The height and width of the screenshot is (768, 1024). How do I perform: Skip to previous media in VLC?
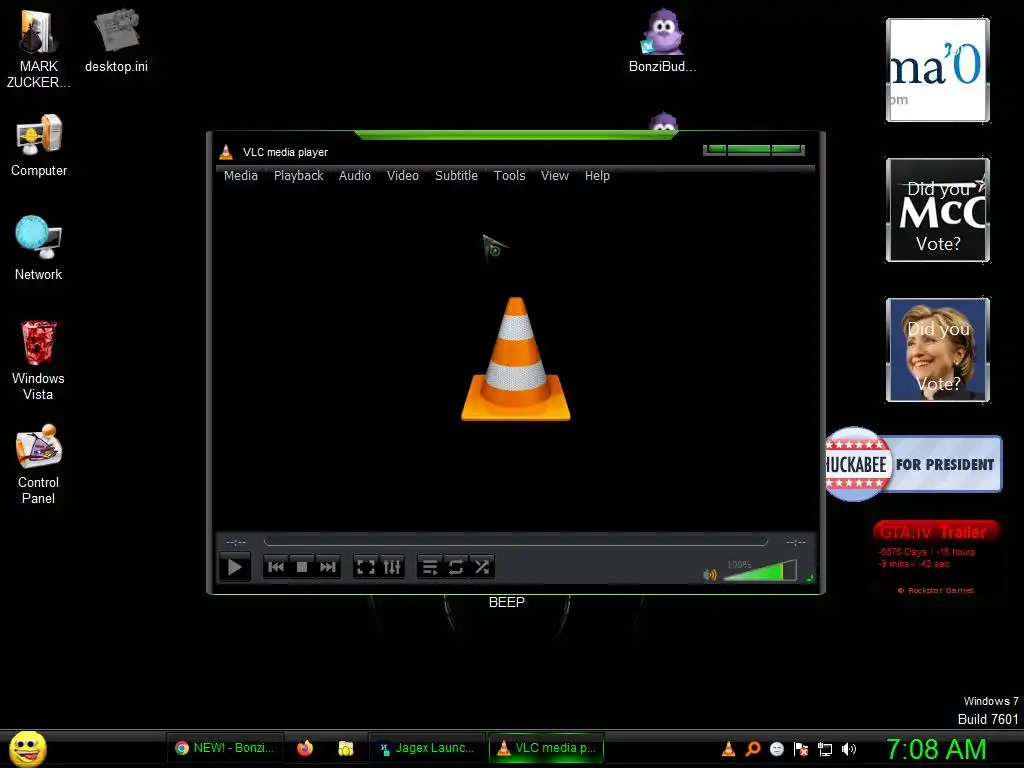click(x=276, y=567)
